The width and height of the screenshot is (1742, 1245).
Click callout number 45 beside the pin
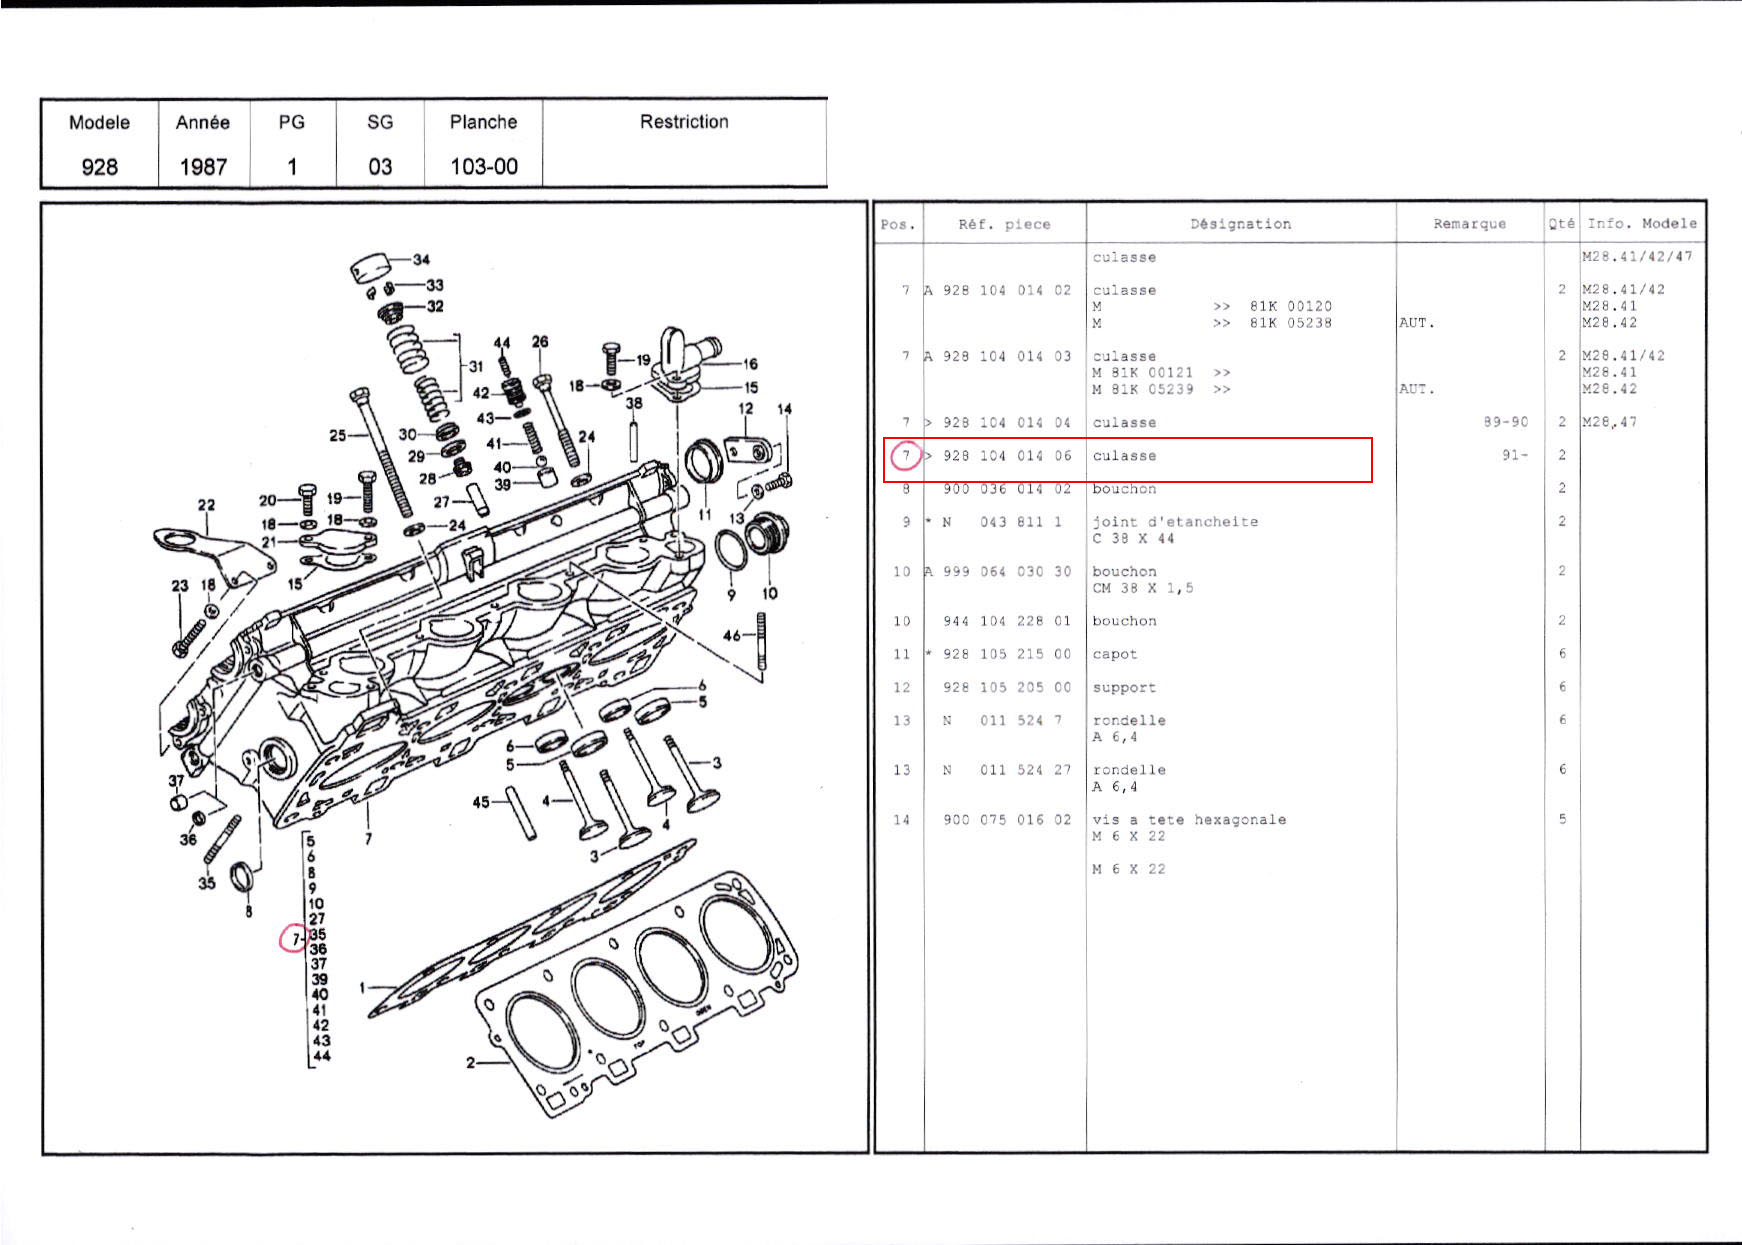click(x=481, y=802)
